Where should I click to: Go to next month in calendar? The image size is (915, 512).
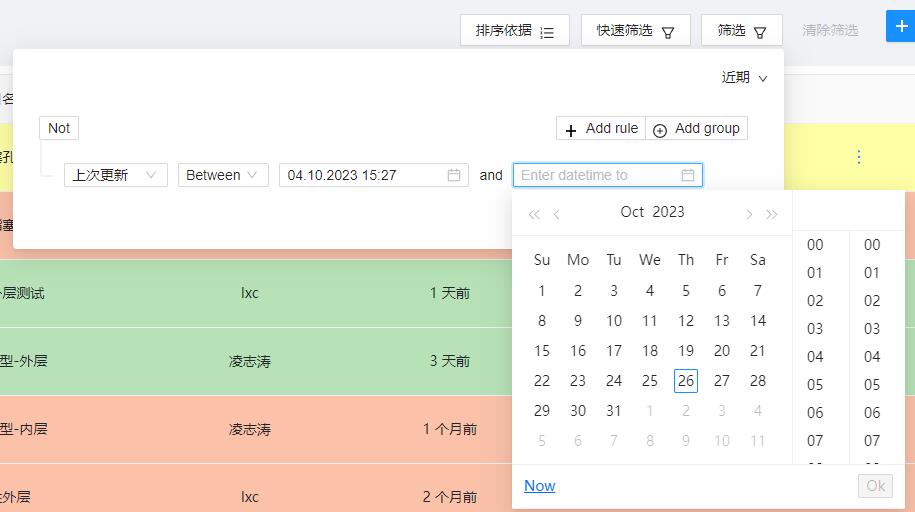748,214
